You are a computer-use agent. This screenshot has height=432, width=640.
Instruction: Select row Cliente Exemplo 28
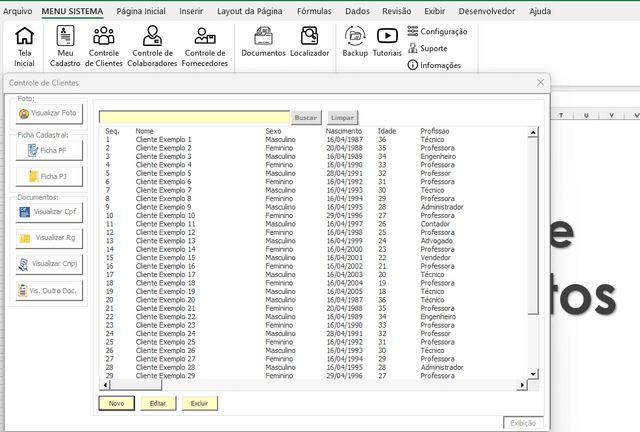click(313, 367)
